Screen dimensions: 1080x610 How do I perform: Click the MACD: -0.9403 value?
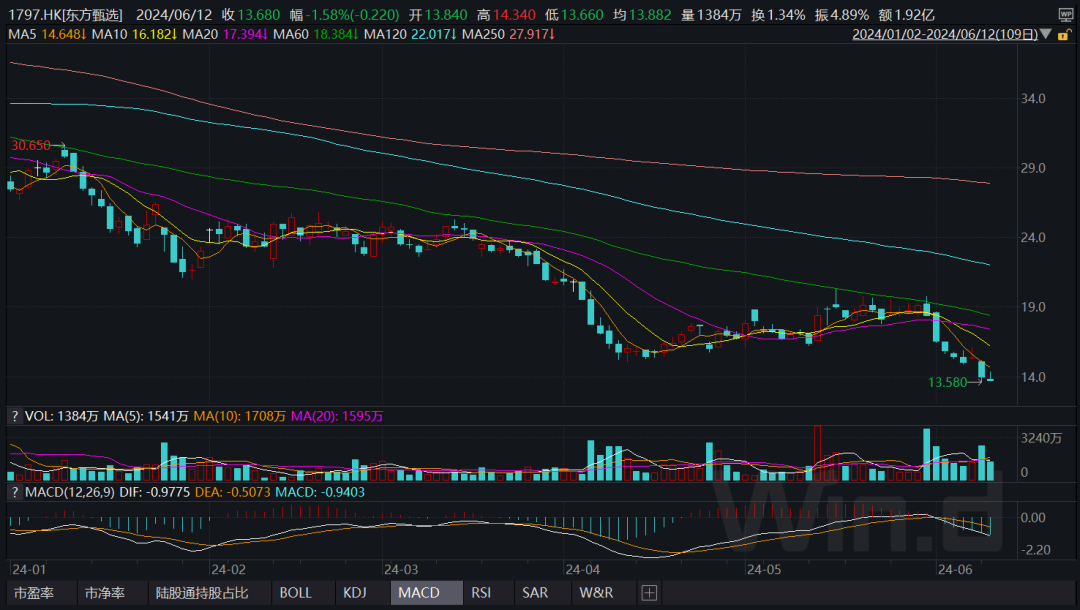click(320, 492)
